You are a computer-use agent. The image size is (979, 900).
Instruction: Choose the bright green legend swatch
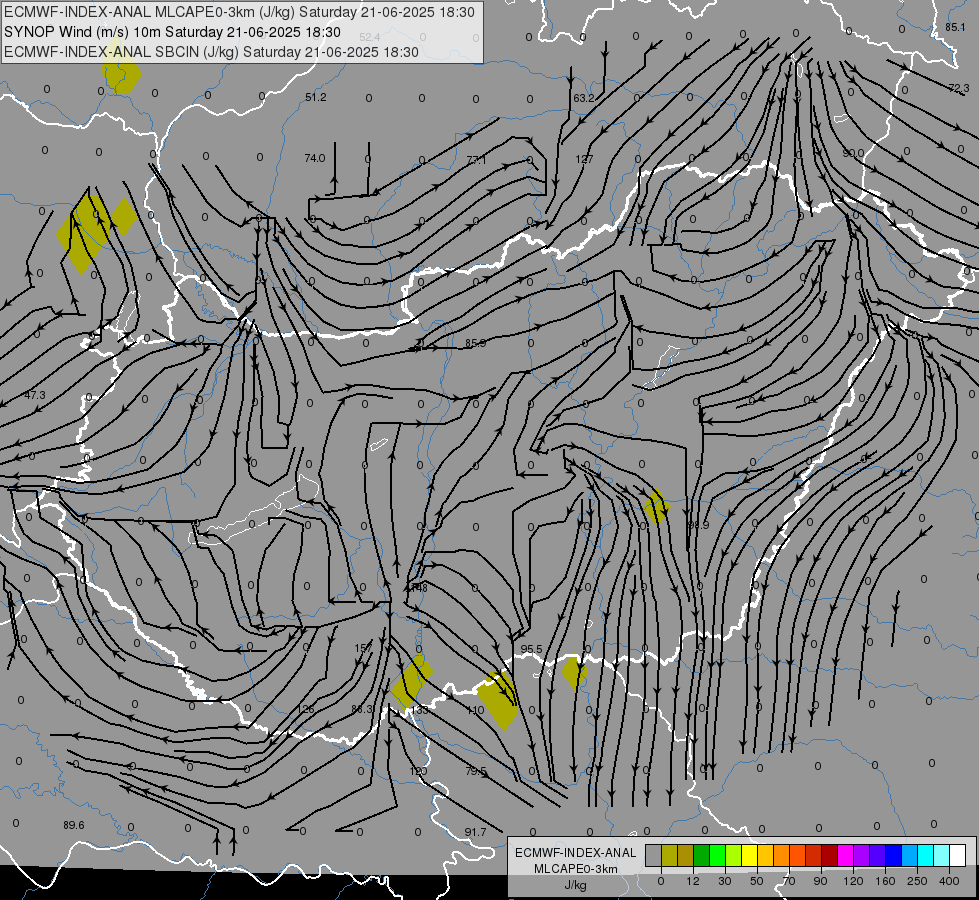(717, 855)
